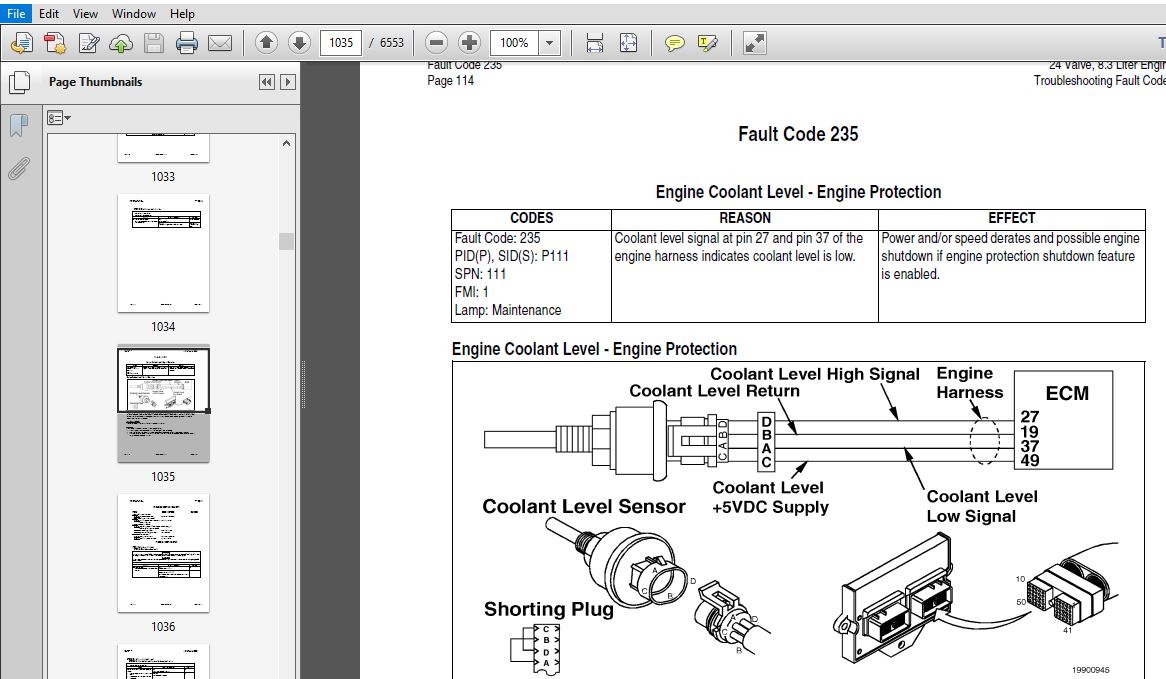This screenshot has height=679, width=1166.
Task: Click the navigation pane divider handle
Action: click(x=303, y=384)
